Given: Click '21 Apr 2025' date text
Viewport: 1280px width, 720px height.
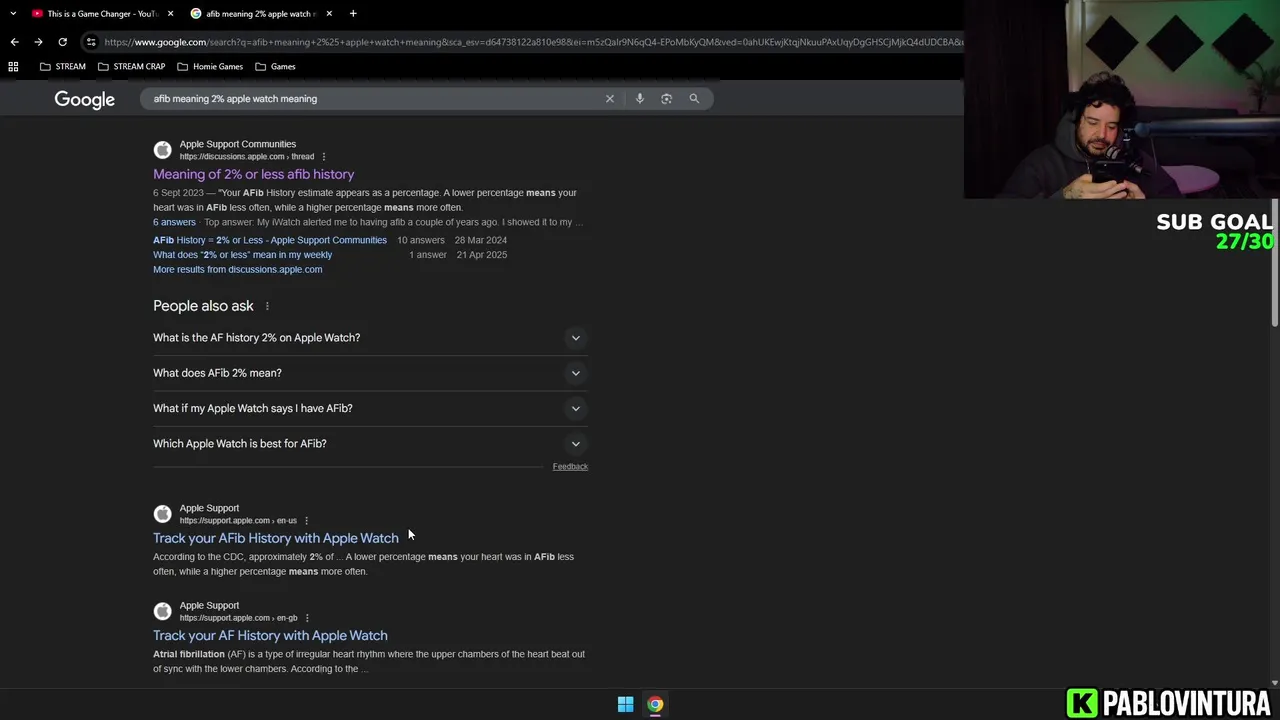Looking at the screenshot, I should (x=481, y=255).
